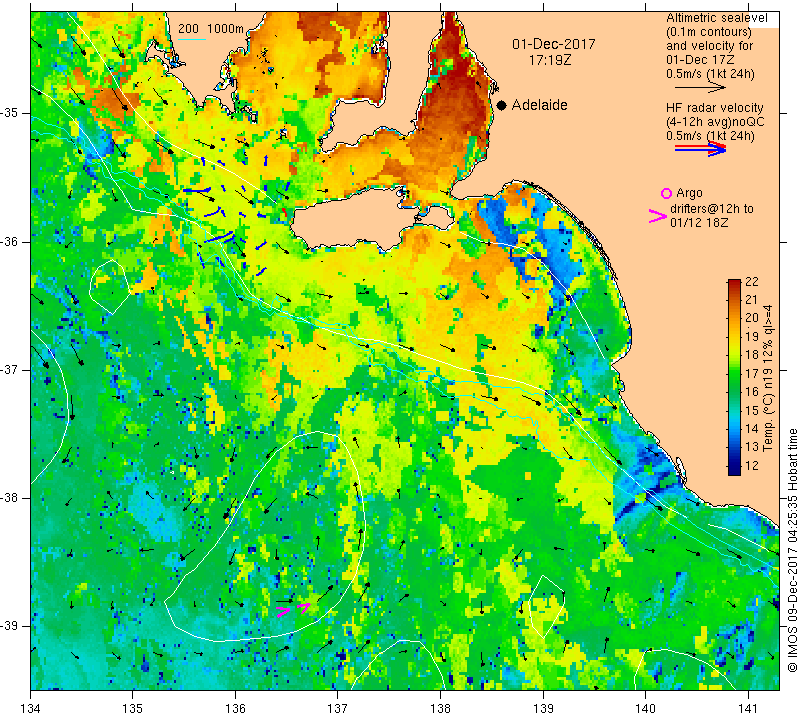Click the latitude axis label -39
Viewport: 800px width, 720px height.
[10, 626]
